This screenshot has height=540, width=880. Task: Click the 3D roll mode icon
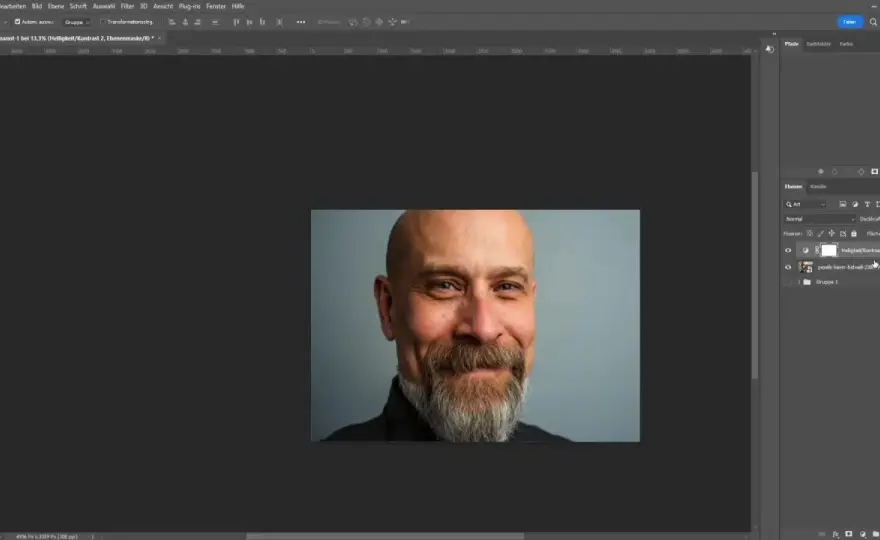point(366,22)
